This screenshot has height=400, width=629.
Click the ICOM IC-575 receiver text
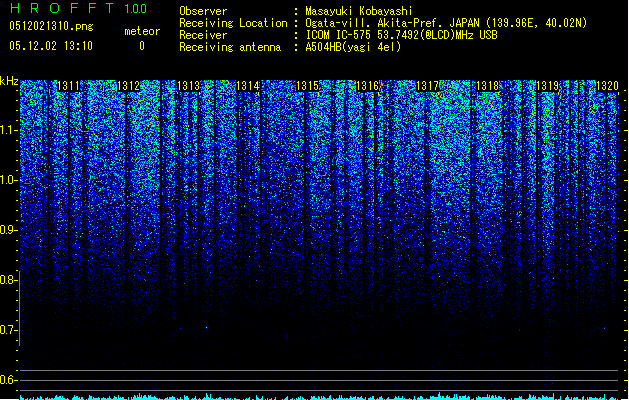[402, 35]
